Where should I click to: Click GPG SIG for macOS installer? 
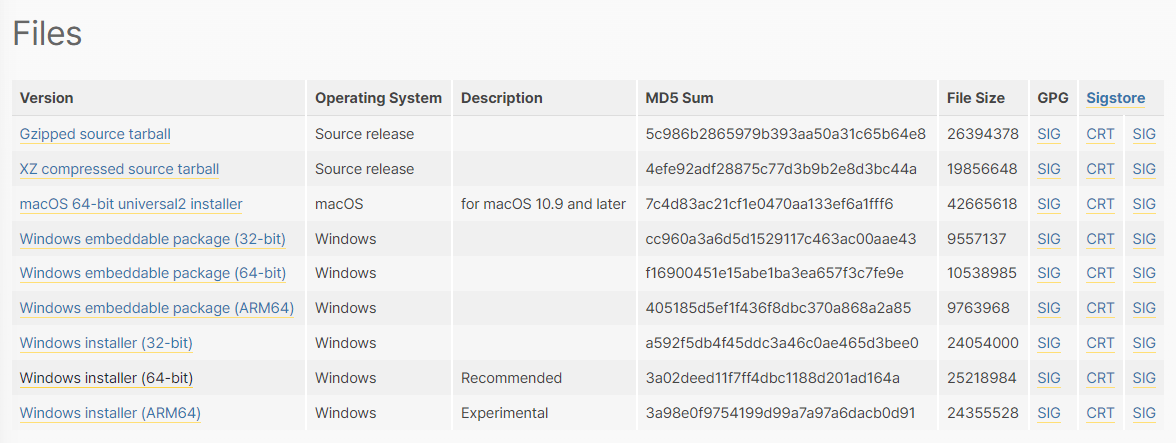point(1049,204)
